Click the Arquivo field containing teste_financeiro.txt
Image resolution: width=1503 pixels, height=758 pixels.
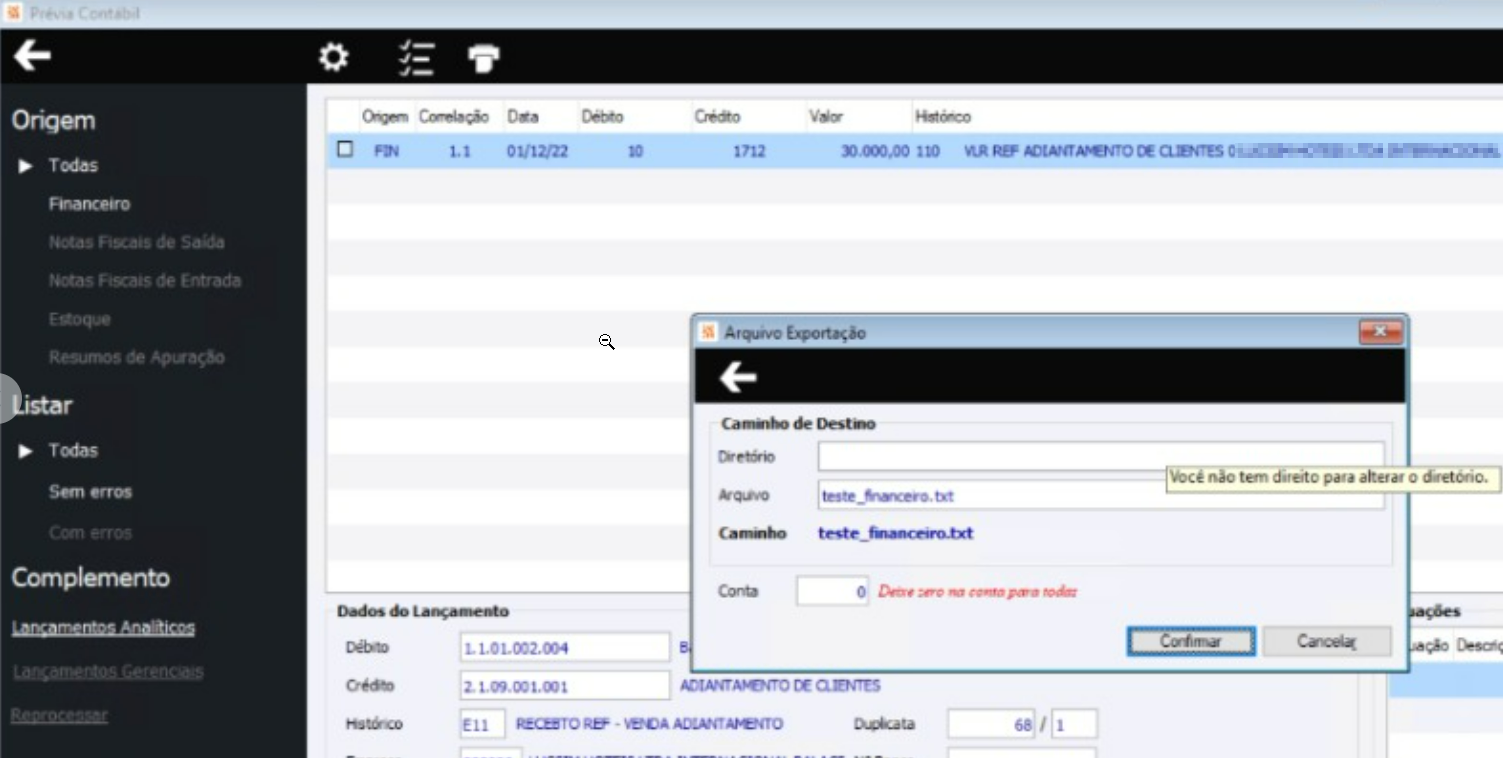coord(1101,495)
